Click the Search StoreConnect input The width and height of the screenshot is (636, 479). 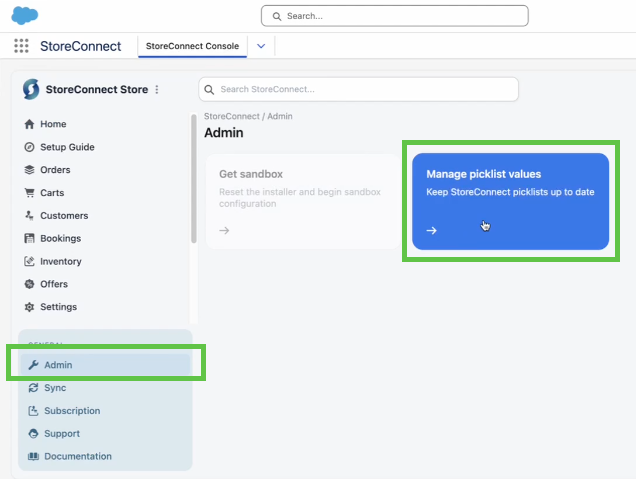359,89
